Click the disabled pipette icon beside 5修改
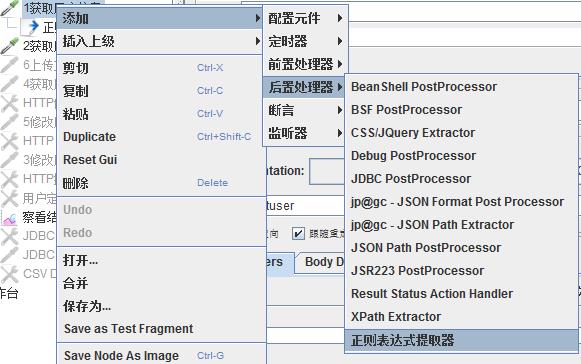Viewport: 581px width, 364px height. (x=9, y=122)
